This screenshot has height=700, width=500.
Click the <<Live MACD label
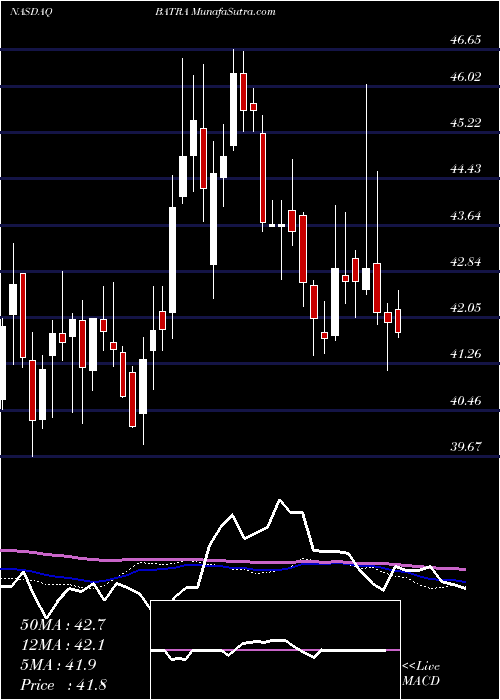coord(421,674)
